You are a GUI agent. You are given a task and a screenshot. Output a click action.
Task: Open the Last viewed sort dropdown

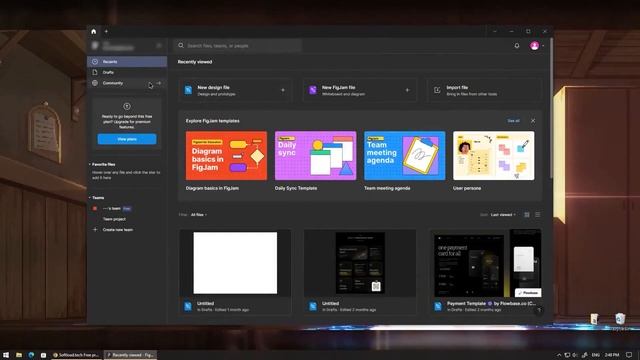coord(503,215)
